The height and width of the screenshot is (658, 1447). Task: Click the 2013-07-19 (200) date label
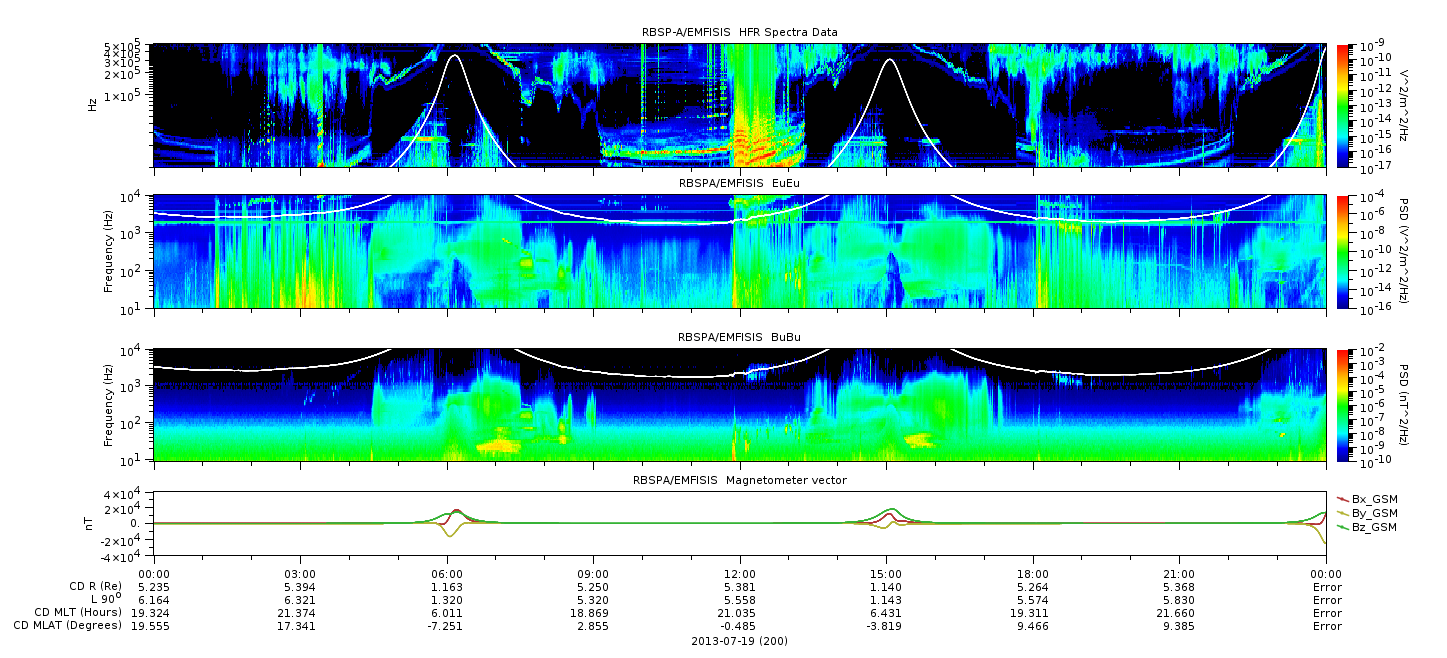coord(739,640)
